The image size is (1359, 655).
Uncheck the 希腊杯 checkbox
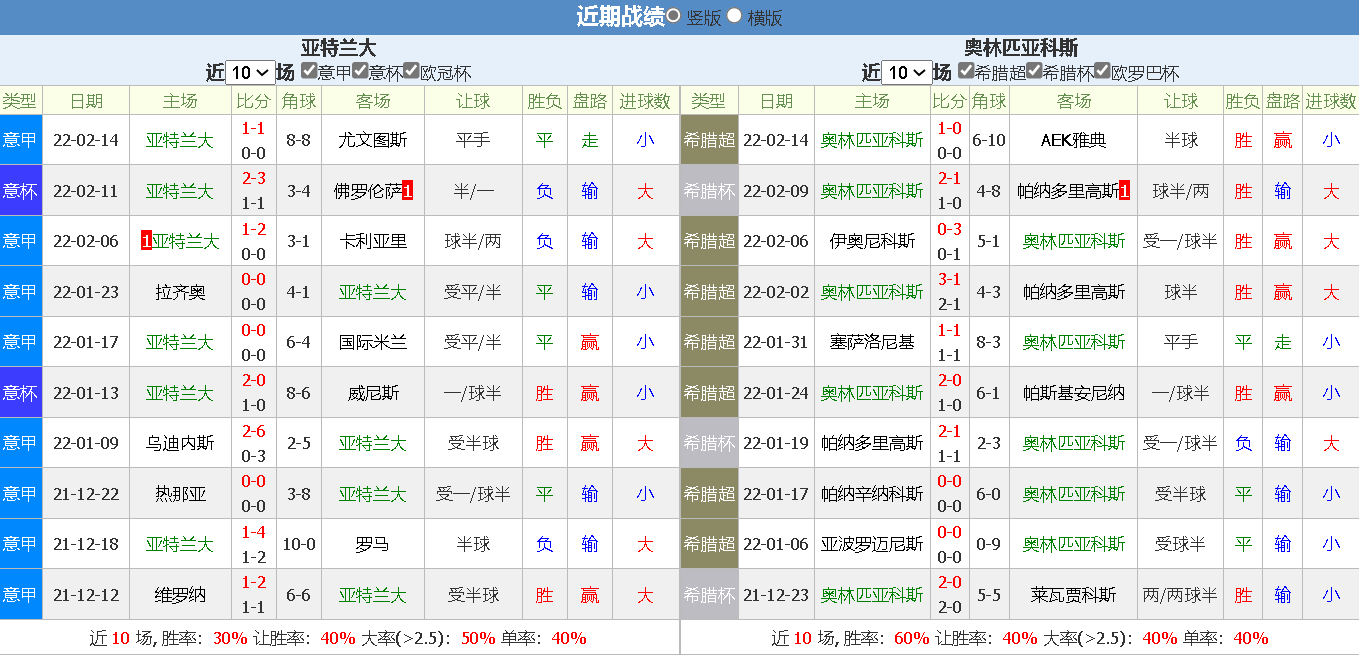tap(1034, 71)
